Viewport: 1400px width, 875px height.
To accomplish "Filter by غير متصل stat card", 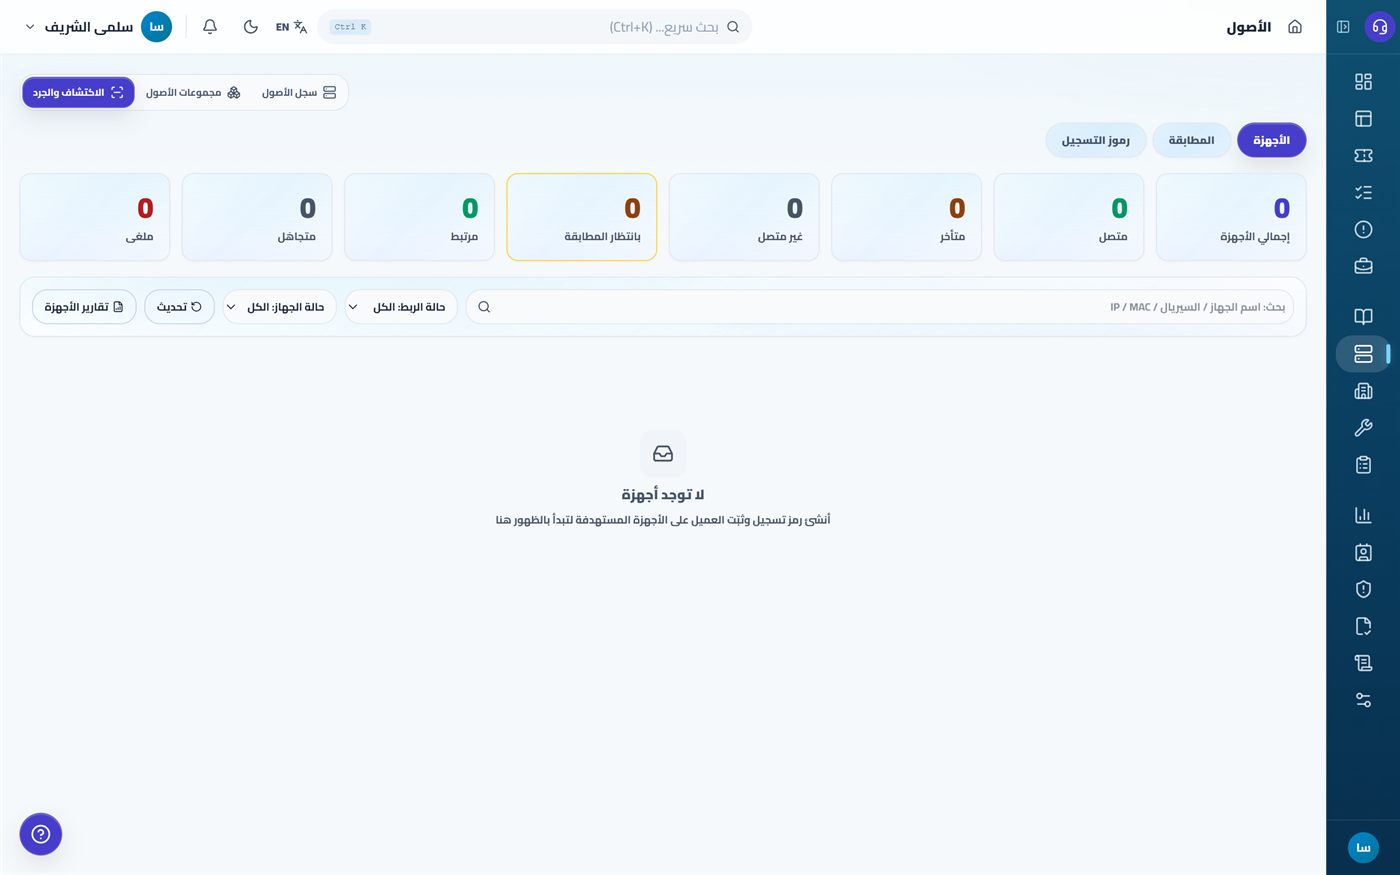I will pyautogui.click(x=744, y=217).
